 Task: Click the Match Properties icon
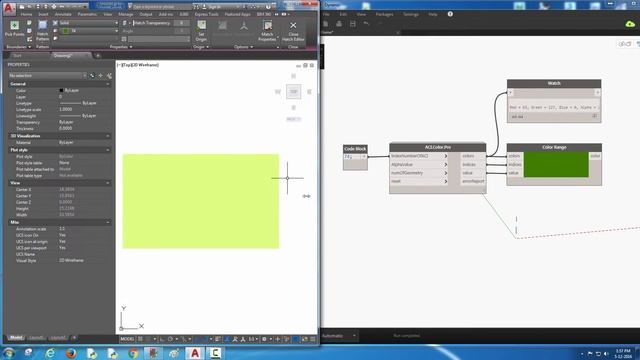[267, 25]
